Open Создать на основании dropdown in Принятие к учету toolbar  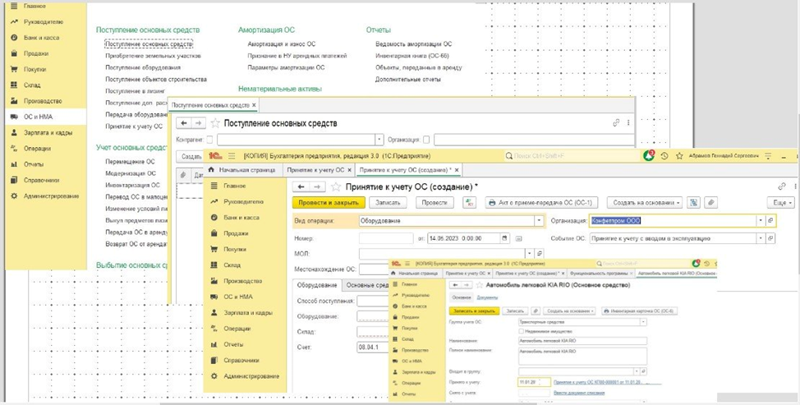645,202
